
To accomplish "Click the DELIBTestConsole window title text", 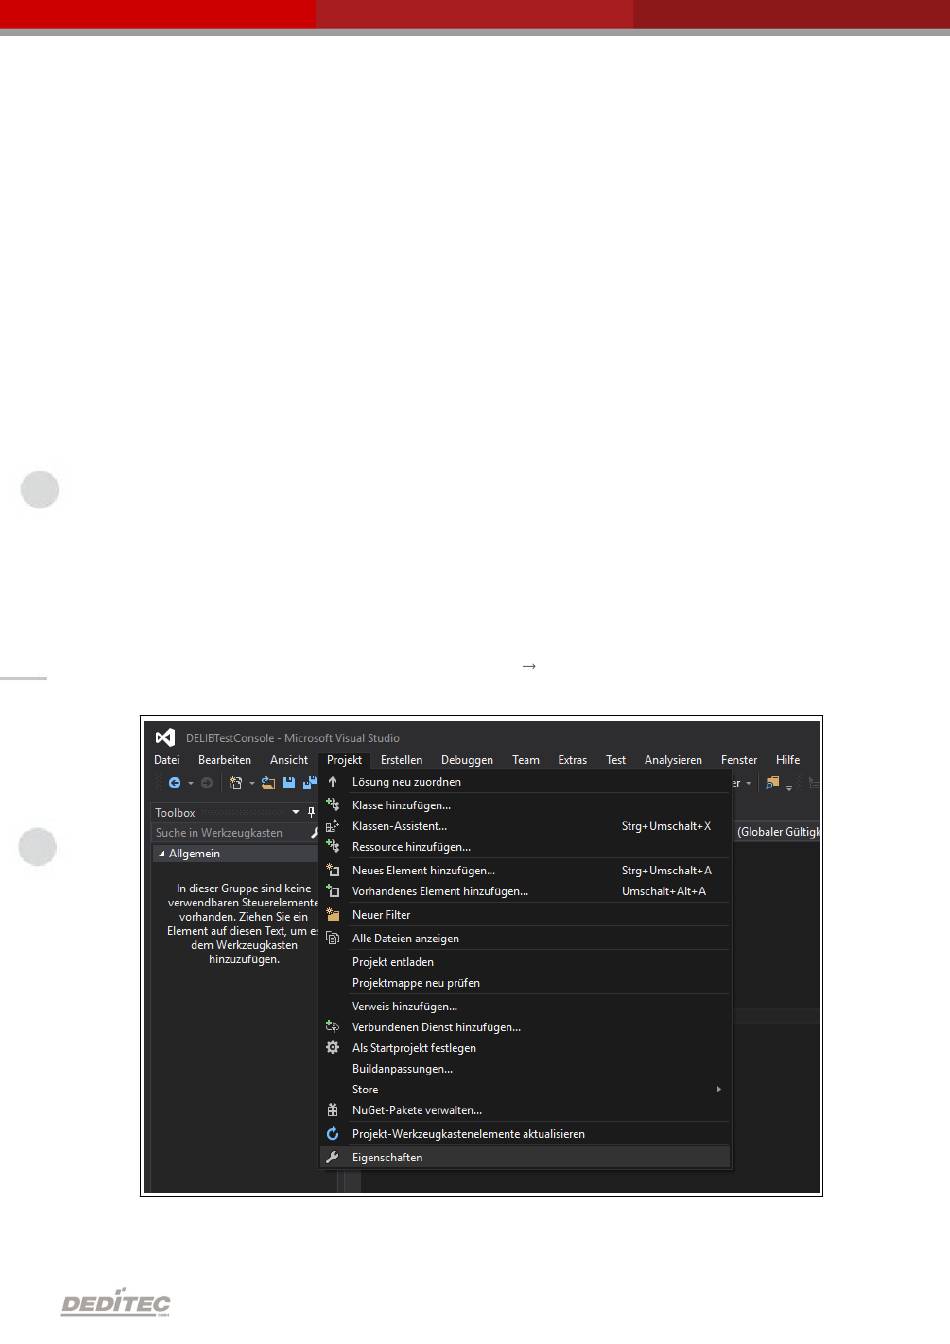I will (293, 738).
